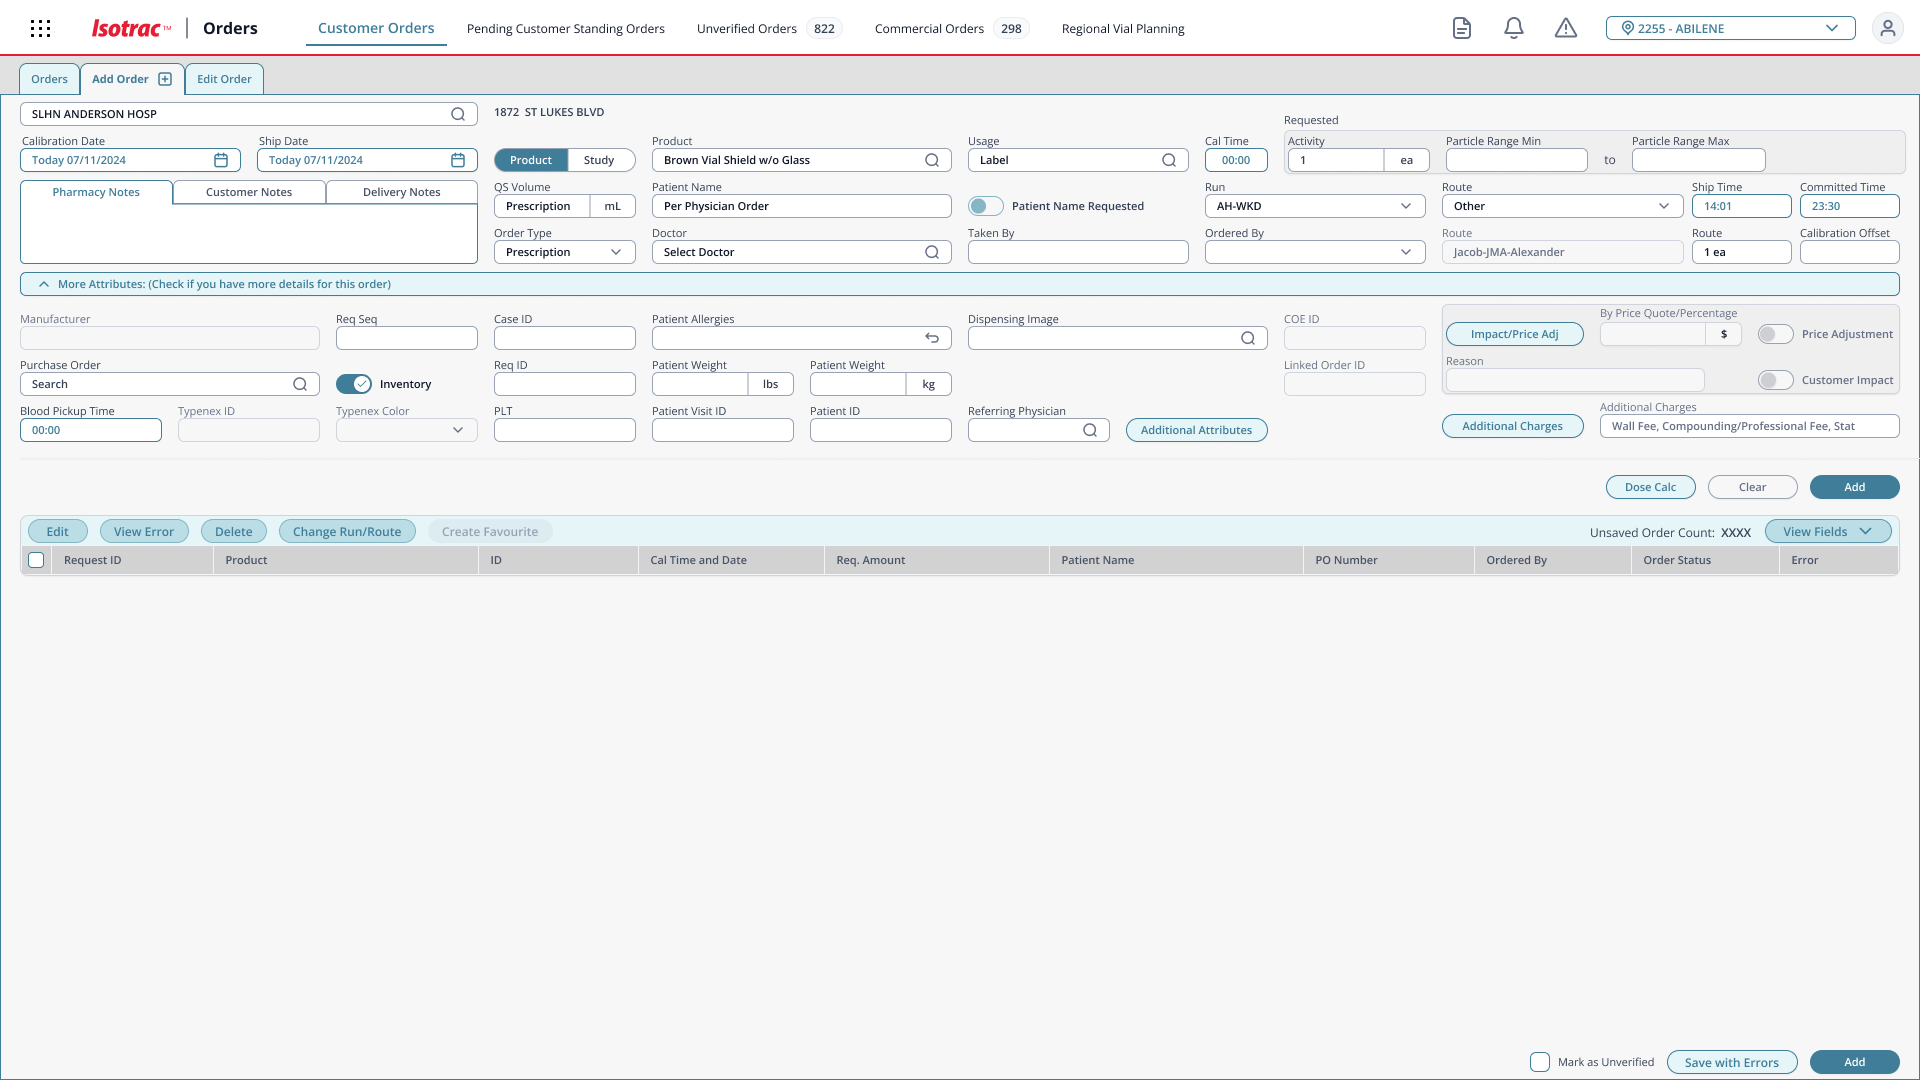Click the Add Order plus icon
The width and height of the screenshot is (1920, 1080).
coord(165,79)
